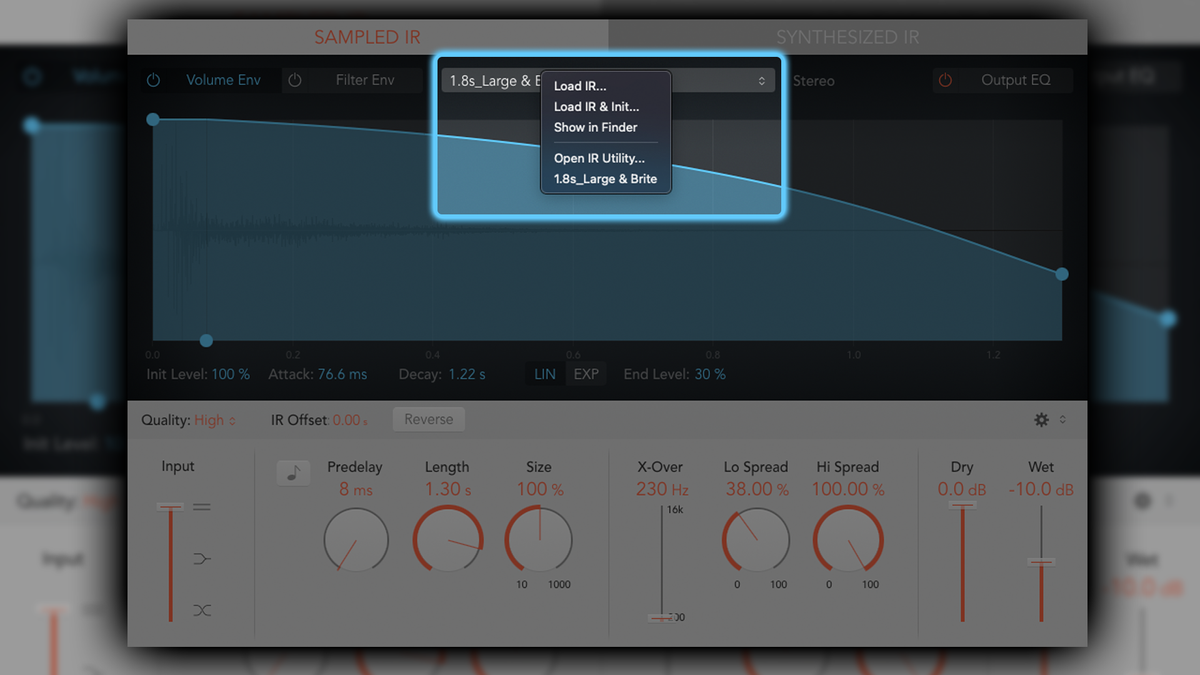Open the gear settings menu
This screenshot has width=1200, height=675.
[x=1041, y=420]
